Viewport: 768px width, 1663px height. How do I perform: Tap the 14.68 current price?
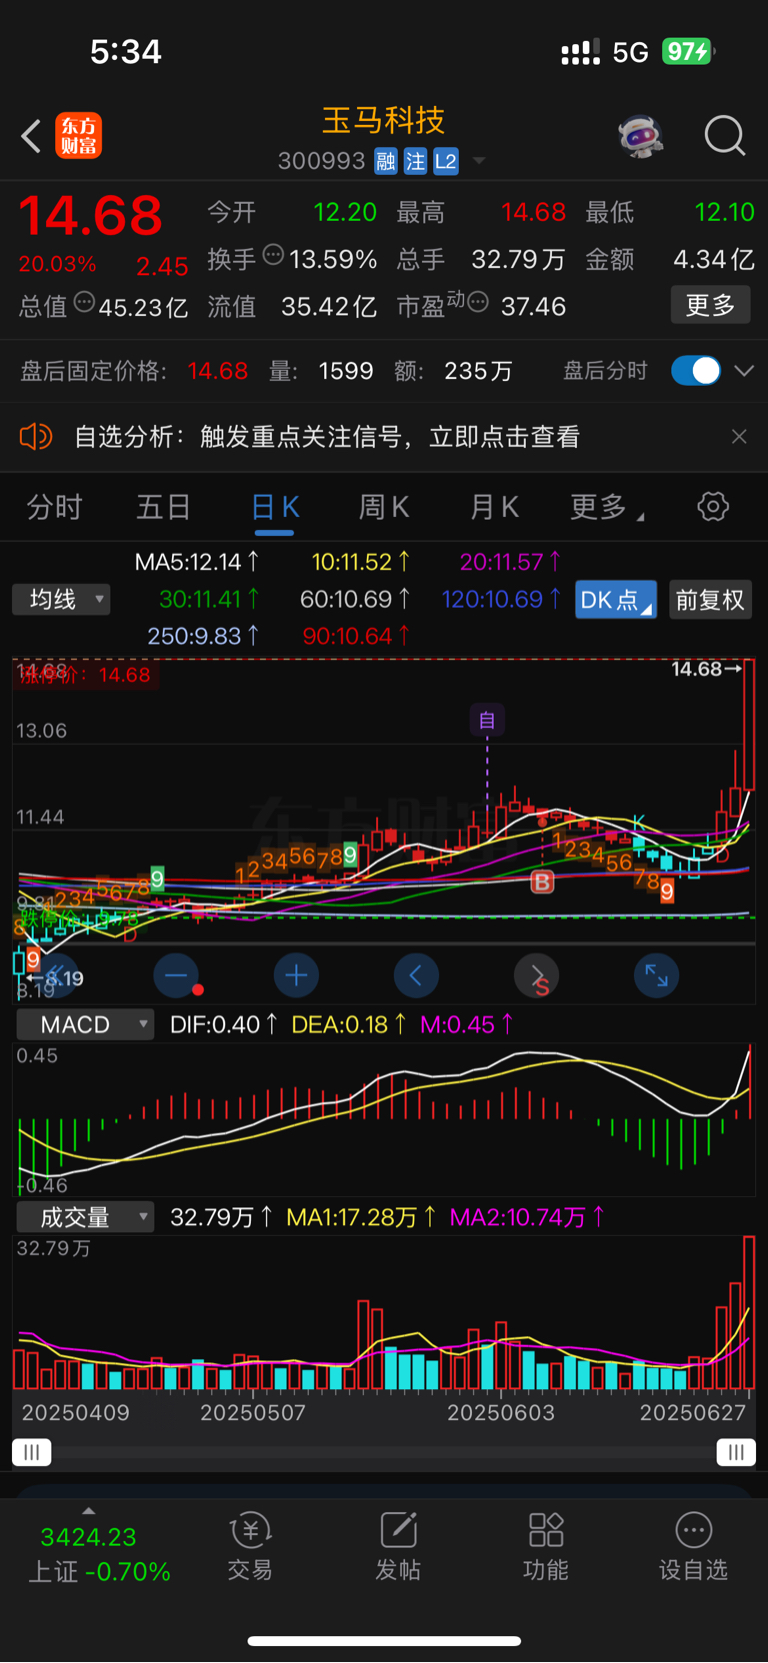(90, 215)
